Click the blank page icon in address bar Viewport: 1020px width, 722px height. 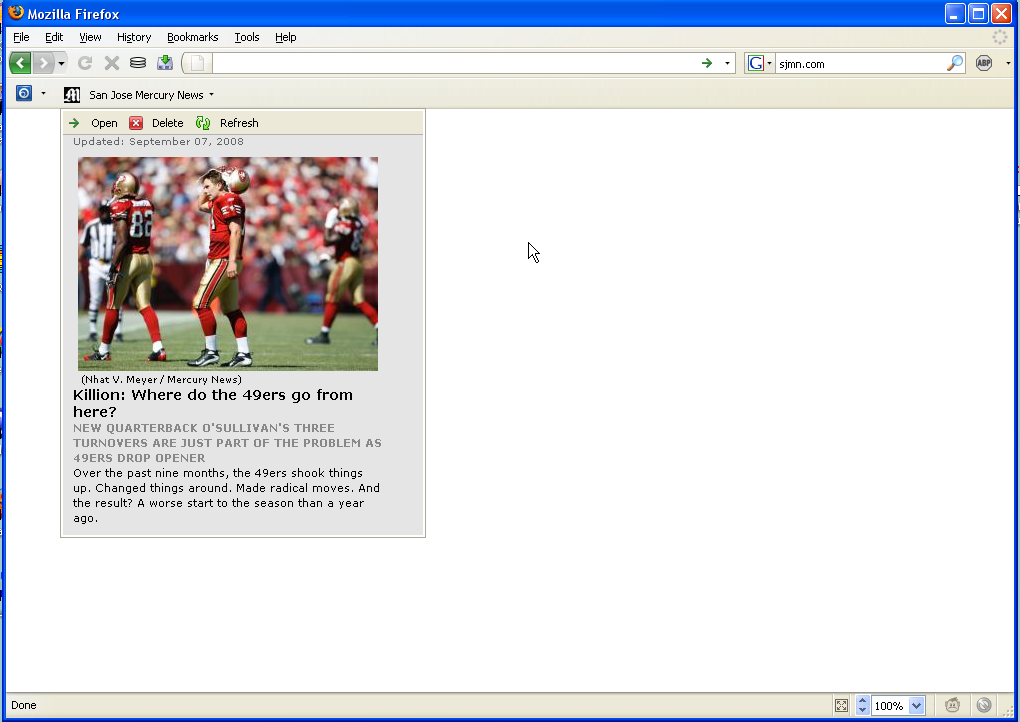click(197, 63)
